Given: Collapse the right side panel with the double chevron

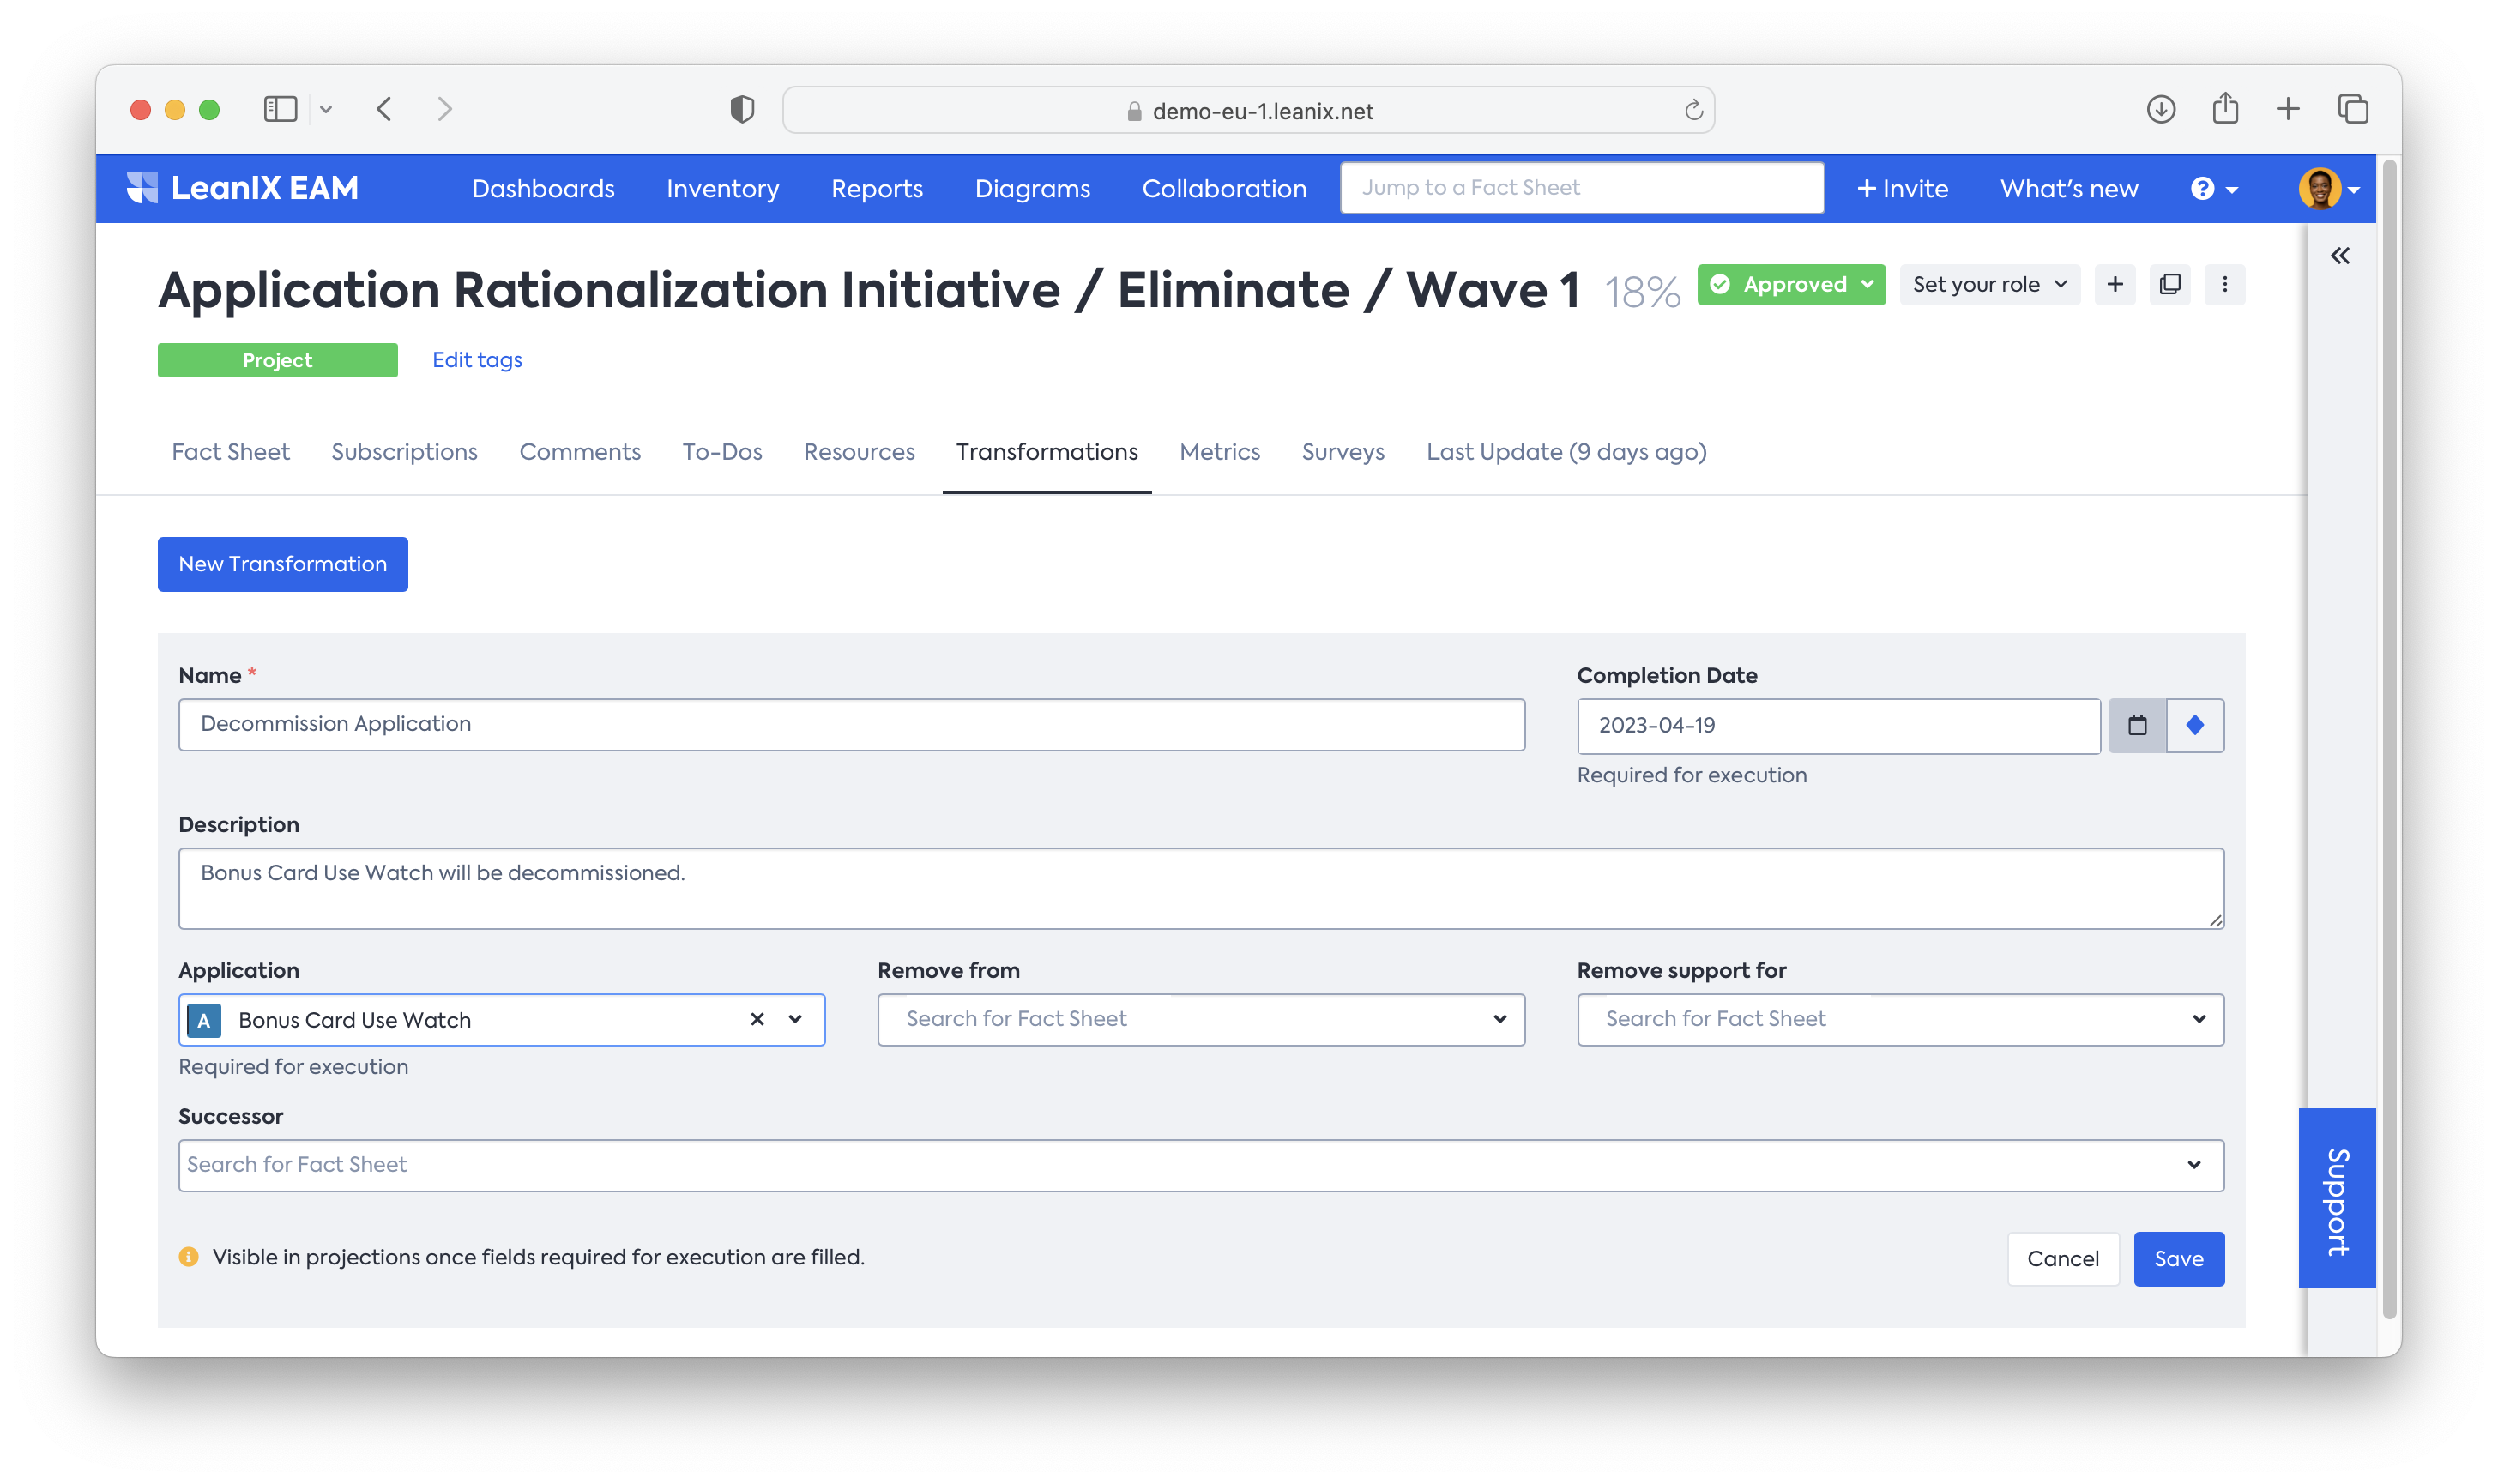Looking at the screenshot, I should pos(2339,256).
